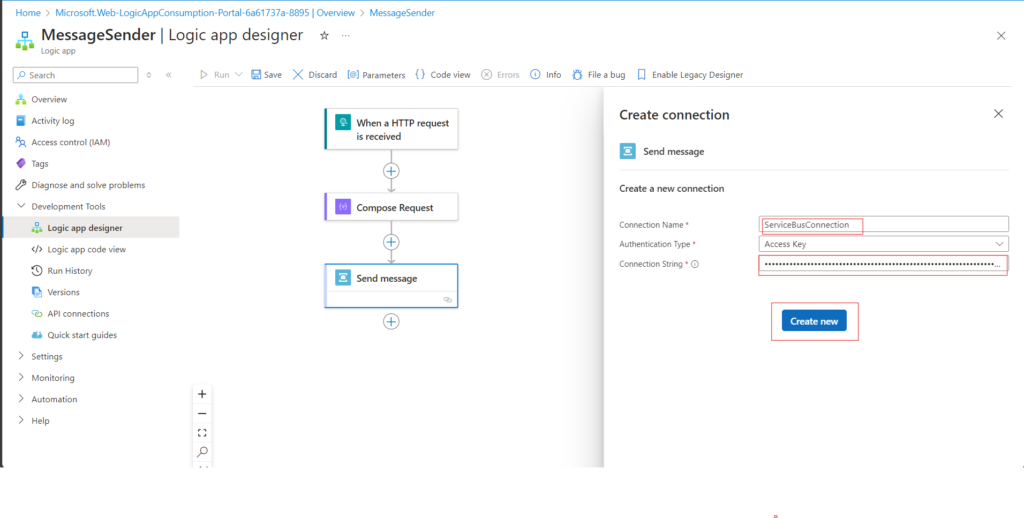Click File a bug in toolbar
The image size is (1024, 518).
(599, 74)
